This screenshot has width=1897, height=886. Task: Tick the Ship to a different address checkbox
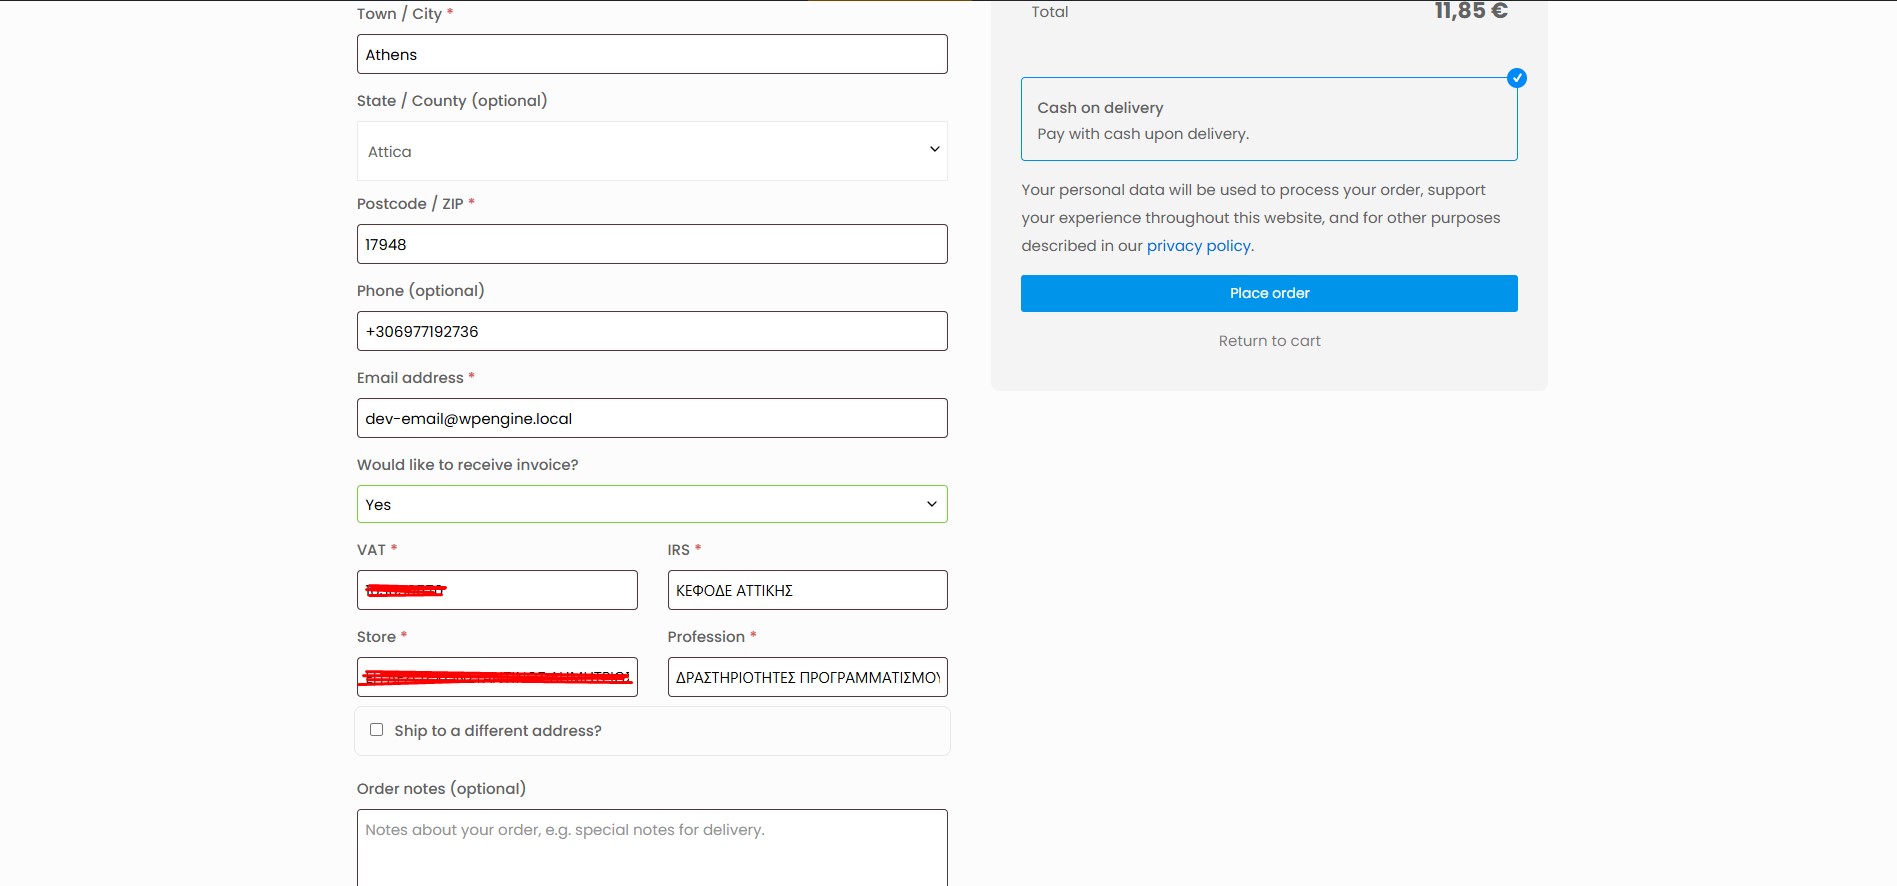point(376,730)
